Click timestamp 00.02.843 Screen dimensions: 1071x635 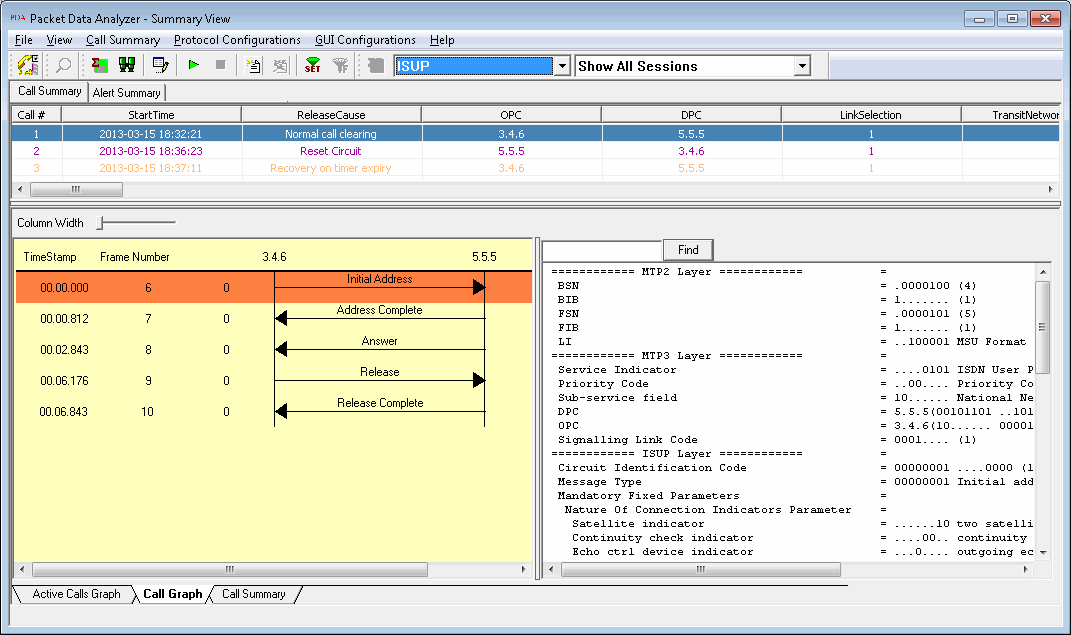pyautogui.click(x=64, y=350)
